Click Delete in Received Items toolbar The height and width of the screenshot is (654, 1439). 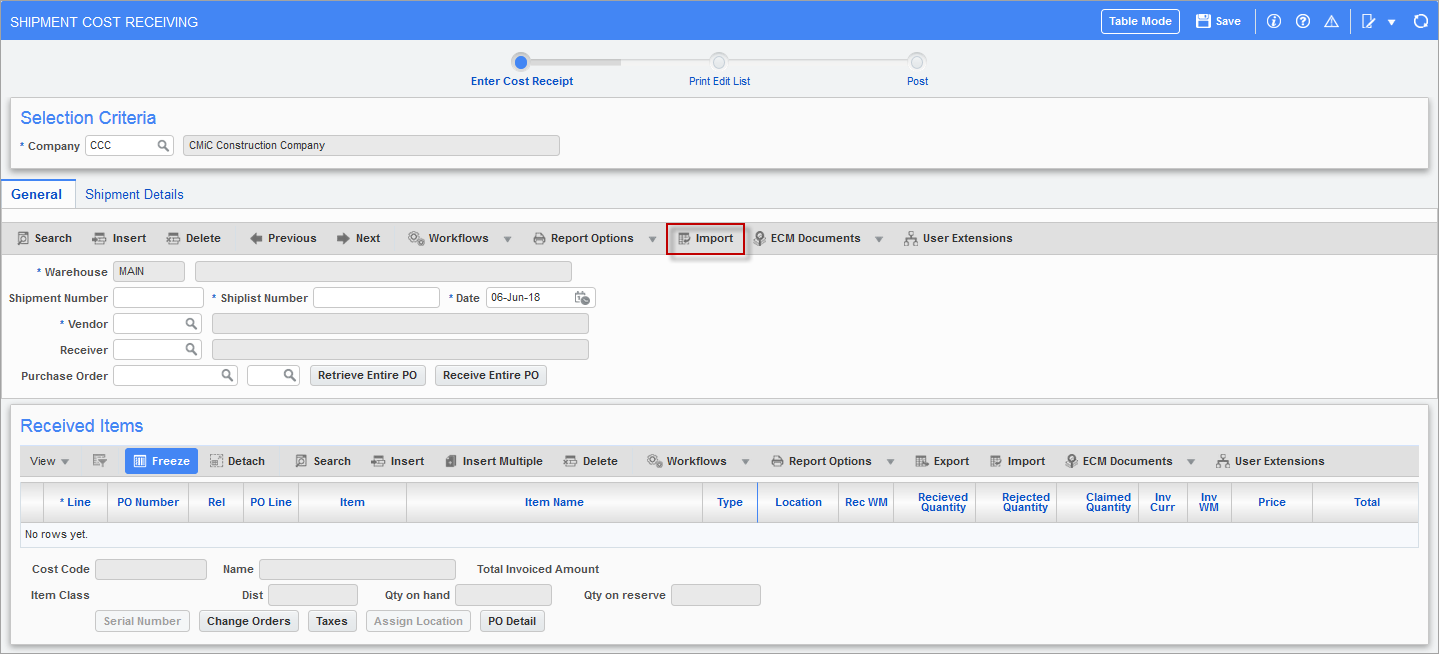pos(590,461)
